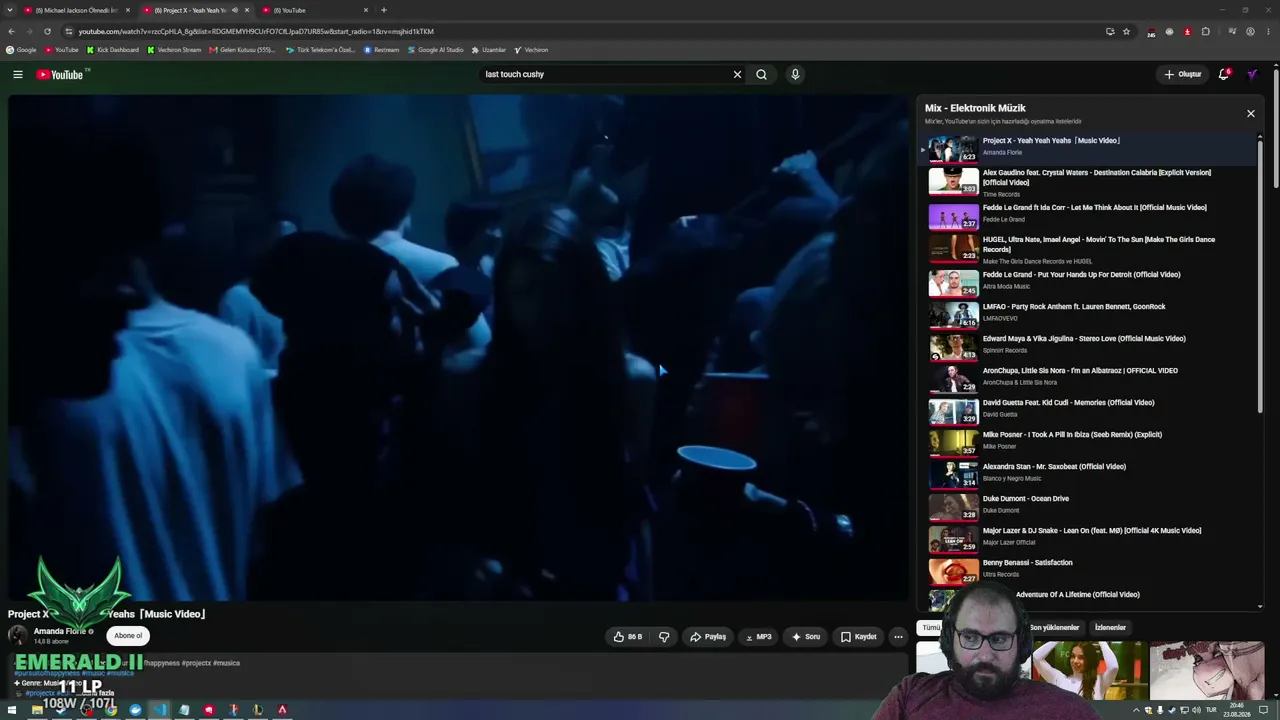The width and height of the screenshot is (1280, 720).
Task: Go back in browser history
Action: 11,31
